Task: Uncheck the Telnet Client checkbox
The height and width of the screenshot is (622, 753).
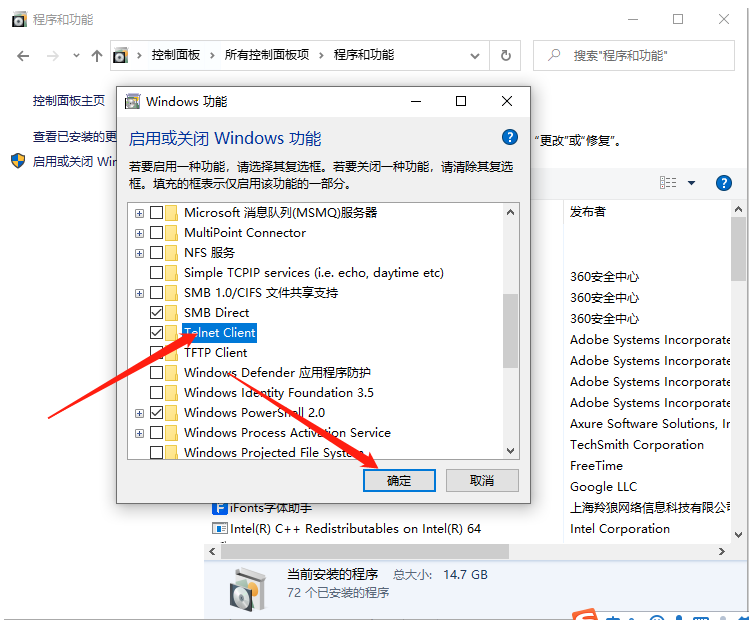Action: (157, 332)
